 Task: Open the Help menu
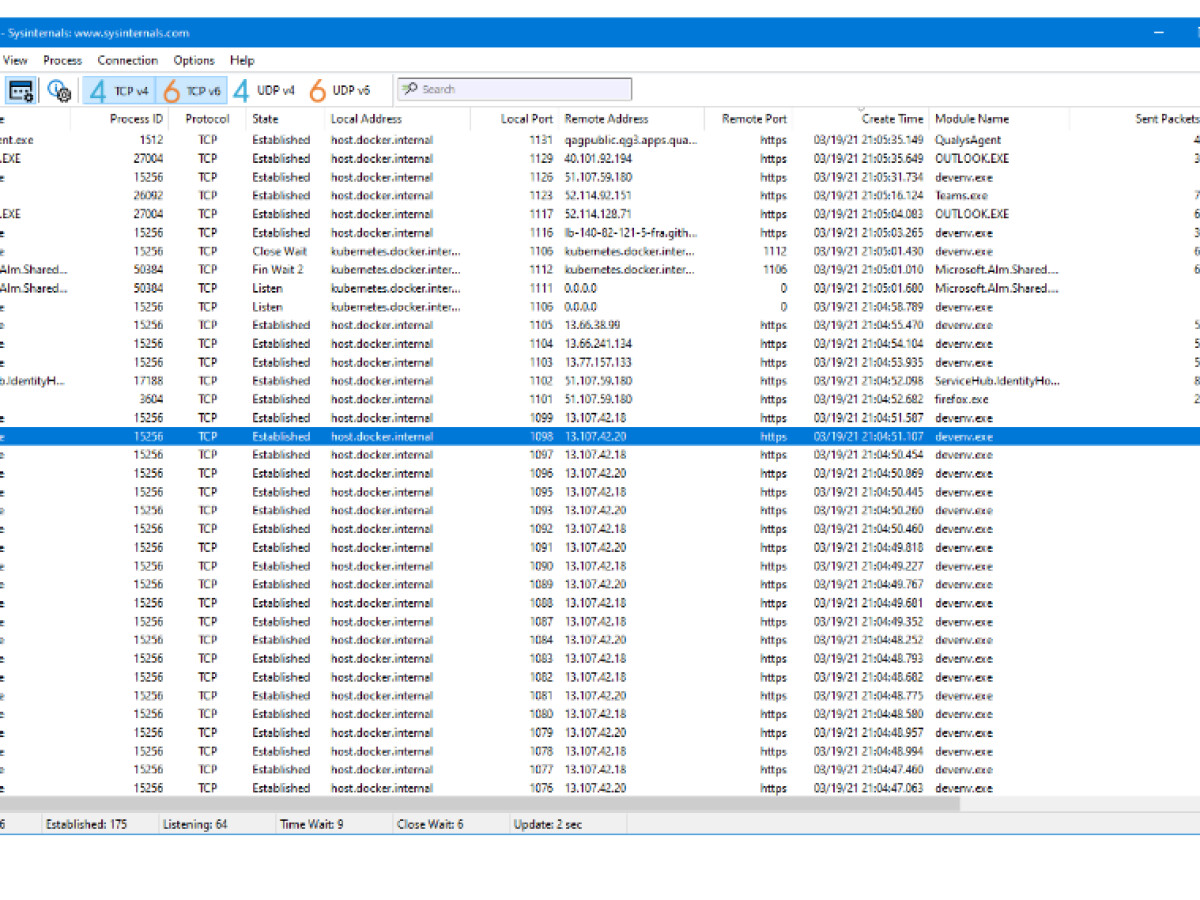pos(242,60)
